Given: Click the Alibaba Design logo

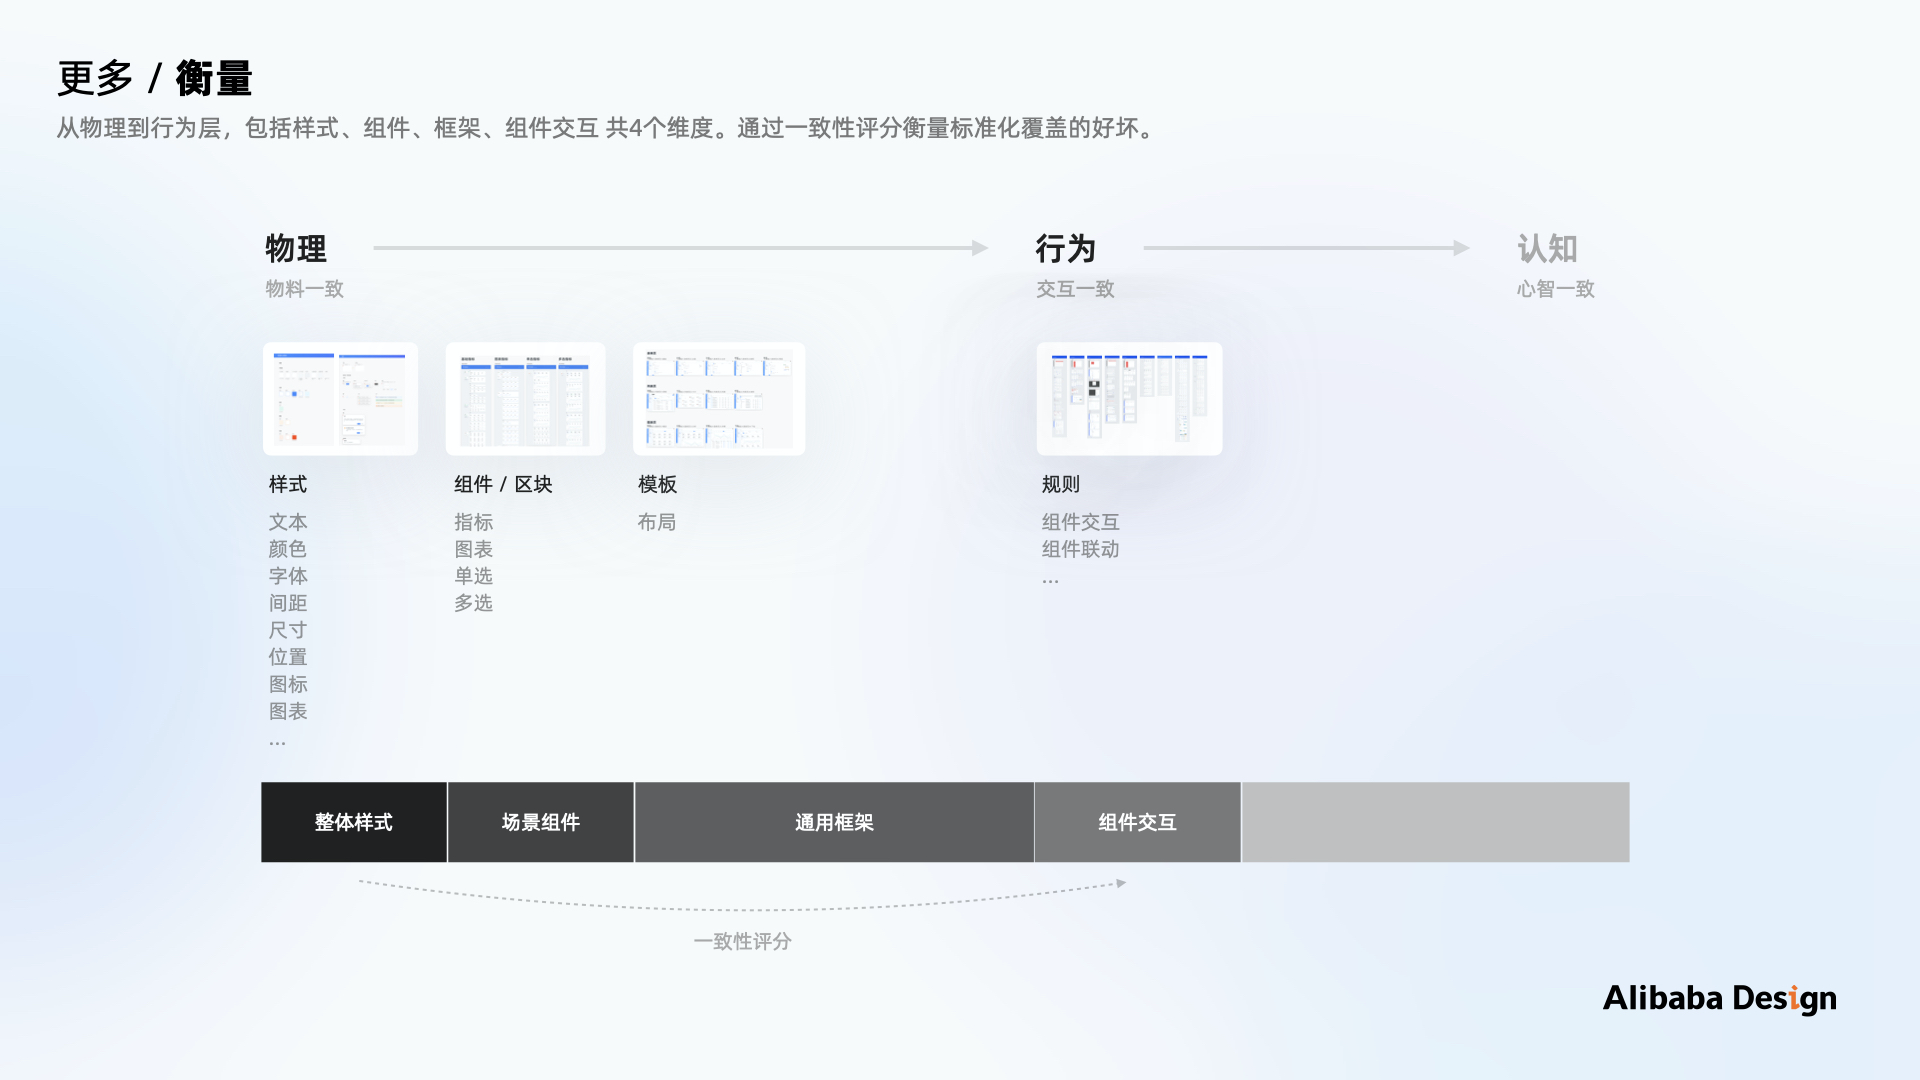Looking at the screenshot, I should (x=1720, y=998).
